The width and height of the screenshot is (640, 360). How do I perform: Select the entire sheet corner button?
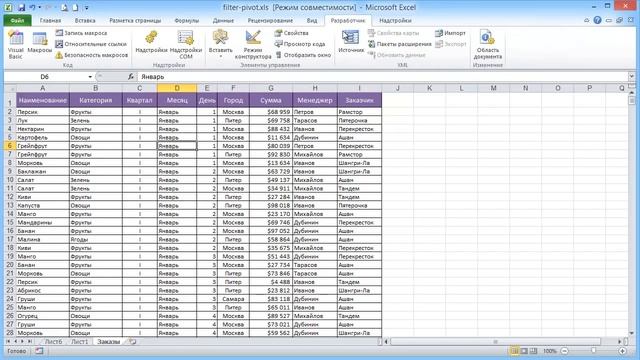[x=10, y=88]
